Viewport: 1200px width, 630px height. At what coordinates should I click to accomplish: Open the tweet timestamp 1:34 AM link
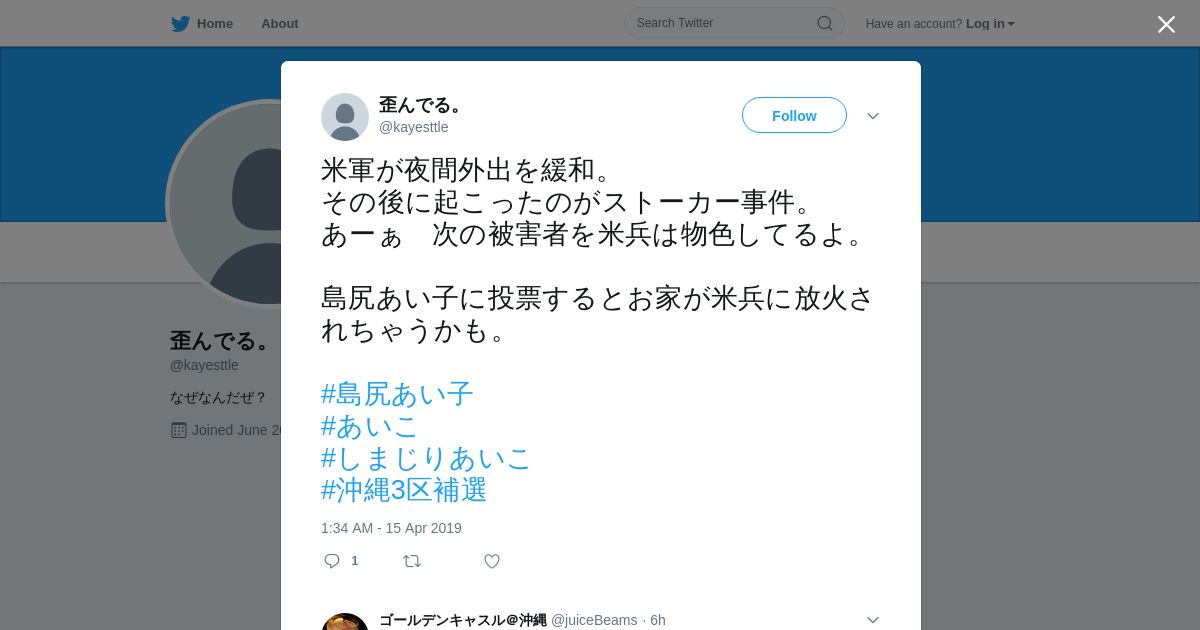(x=391, y=528)
